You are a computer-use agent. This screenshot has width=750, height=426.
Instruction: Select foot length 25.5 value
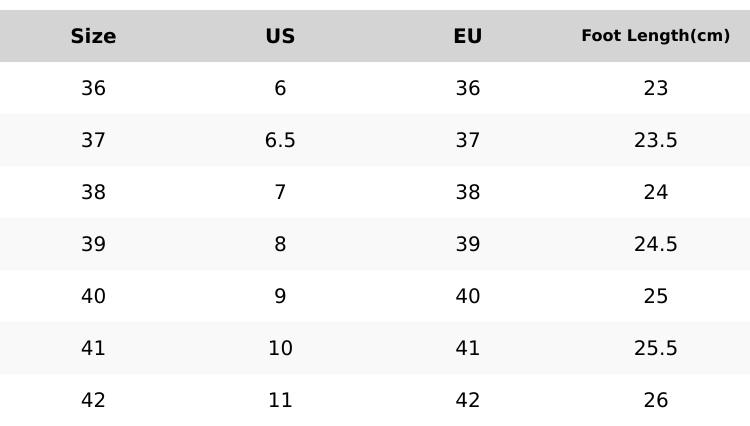tap(655, 349)
